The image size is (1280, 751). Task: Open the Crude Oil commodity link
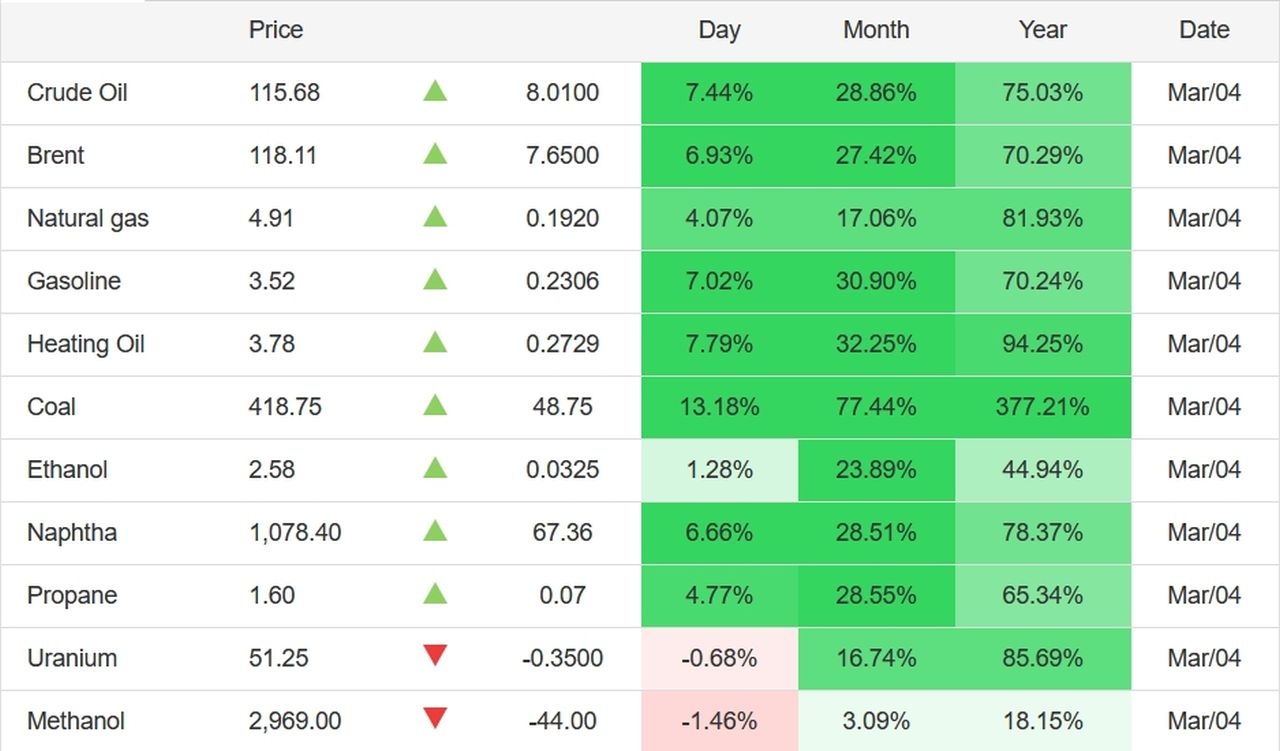[77, 93]
